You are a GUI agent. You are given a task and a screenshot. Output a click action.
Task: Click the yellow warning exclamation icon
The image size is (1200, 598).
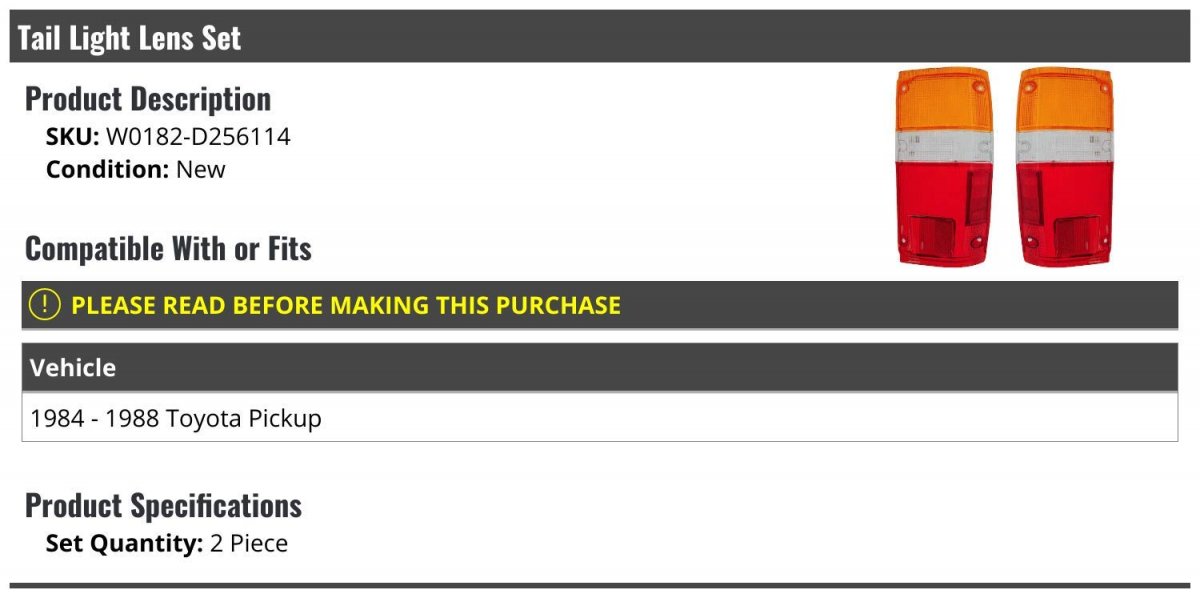[x=45, y=305]
